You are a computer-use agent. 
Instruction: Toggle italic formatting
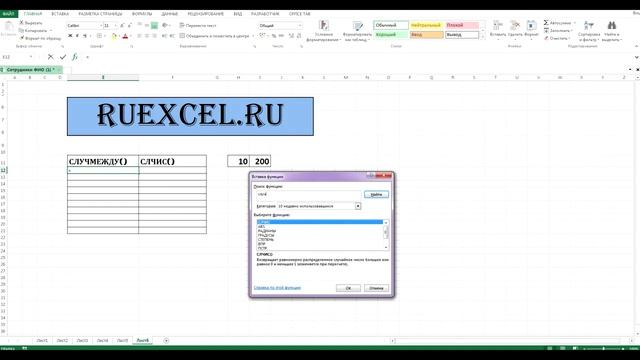click(x=78, y=36)
